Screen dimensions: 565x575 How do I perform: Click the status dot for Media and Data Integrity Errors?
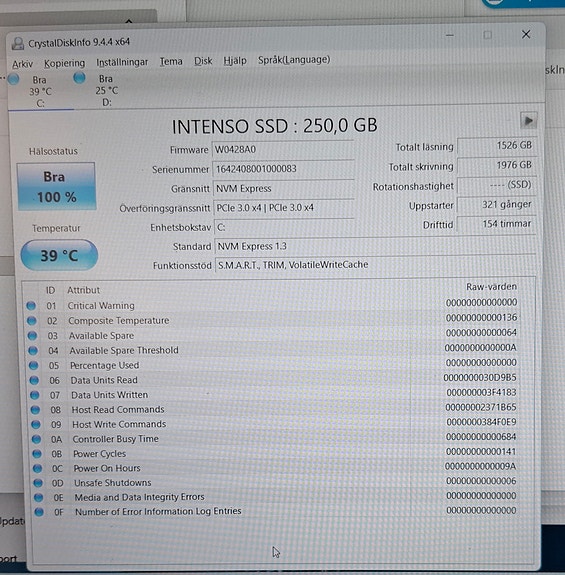coord(38,497)
